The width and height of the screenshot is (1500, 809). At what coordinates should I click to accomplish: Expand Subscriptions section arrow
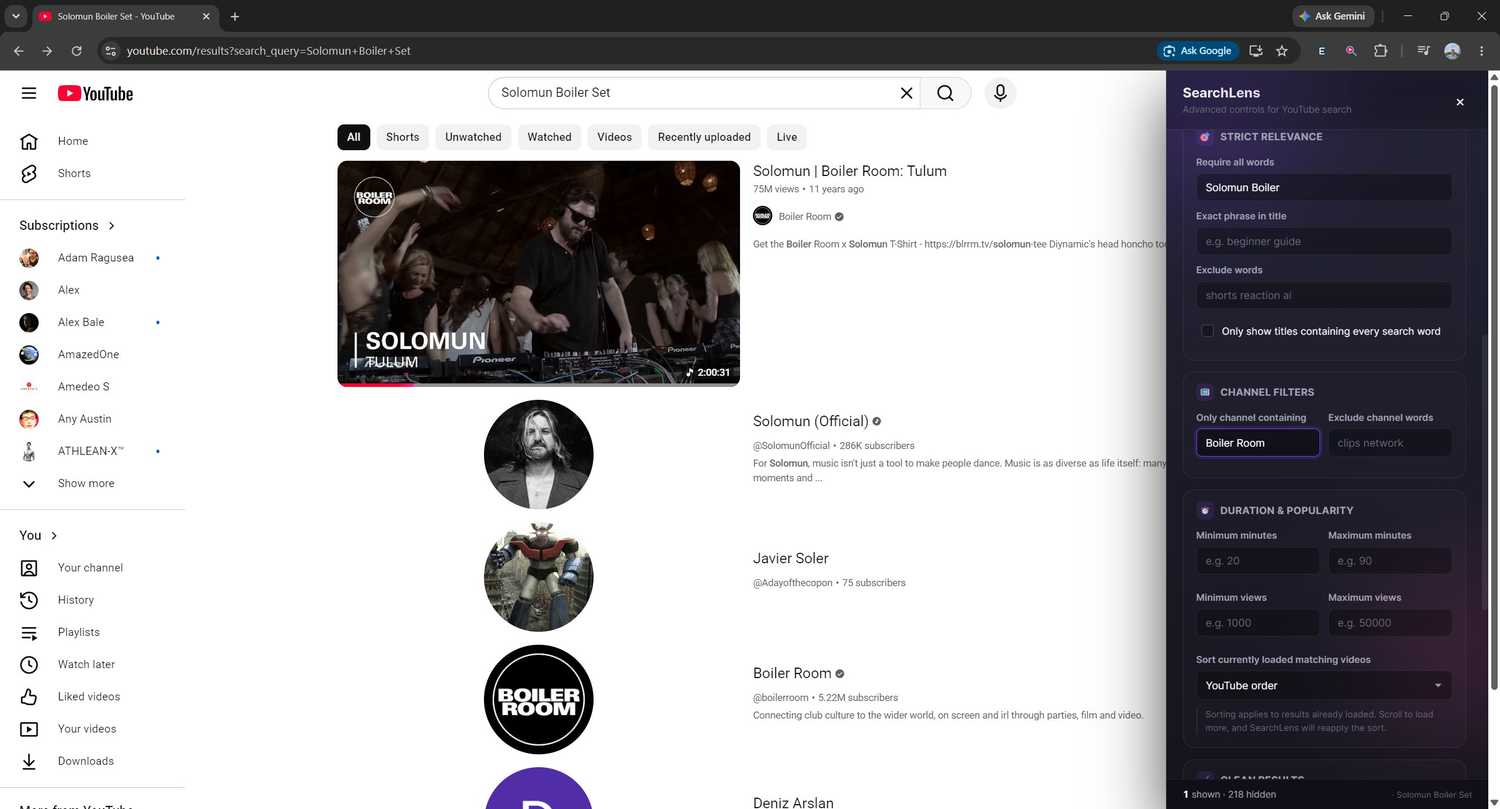tap(111, 226)
